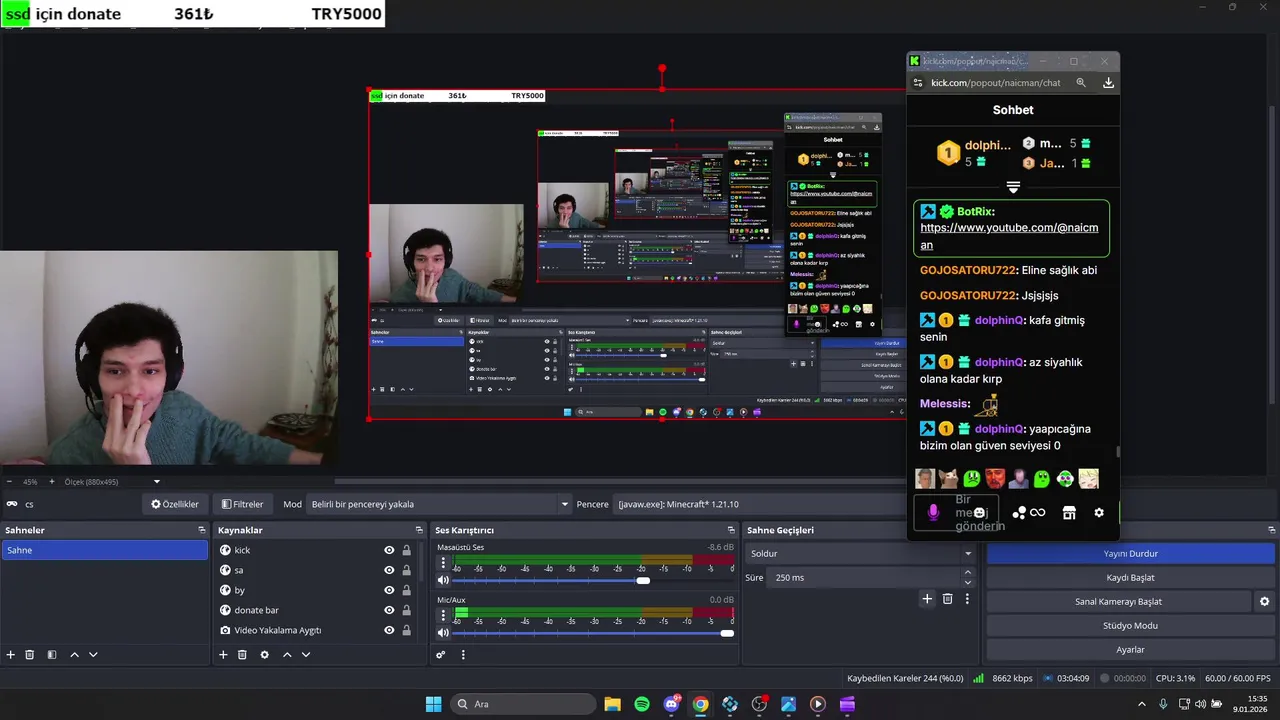Click Yayını Durdur to stop streaming

pos(1130,553)
